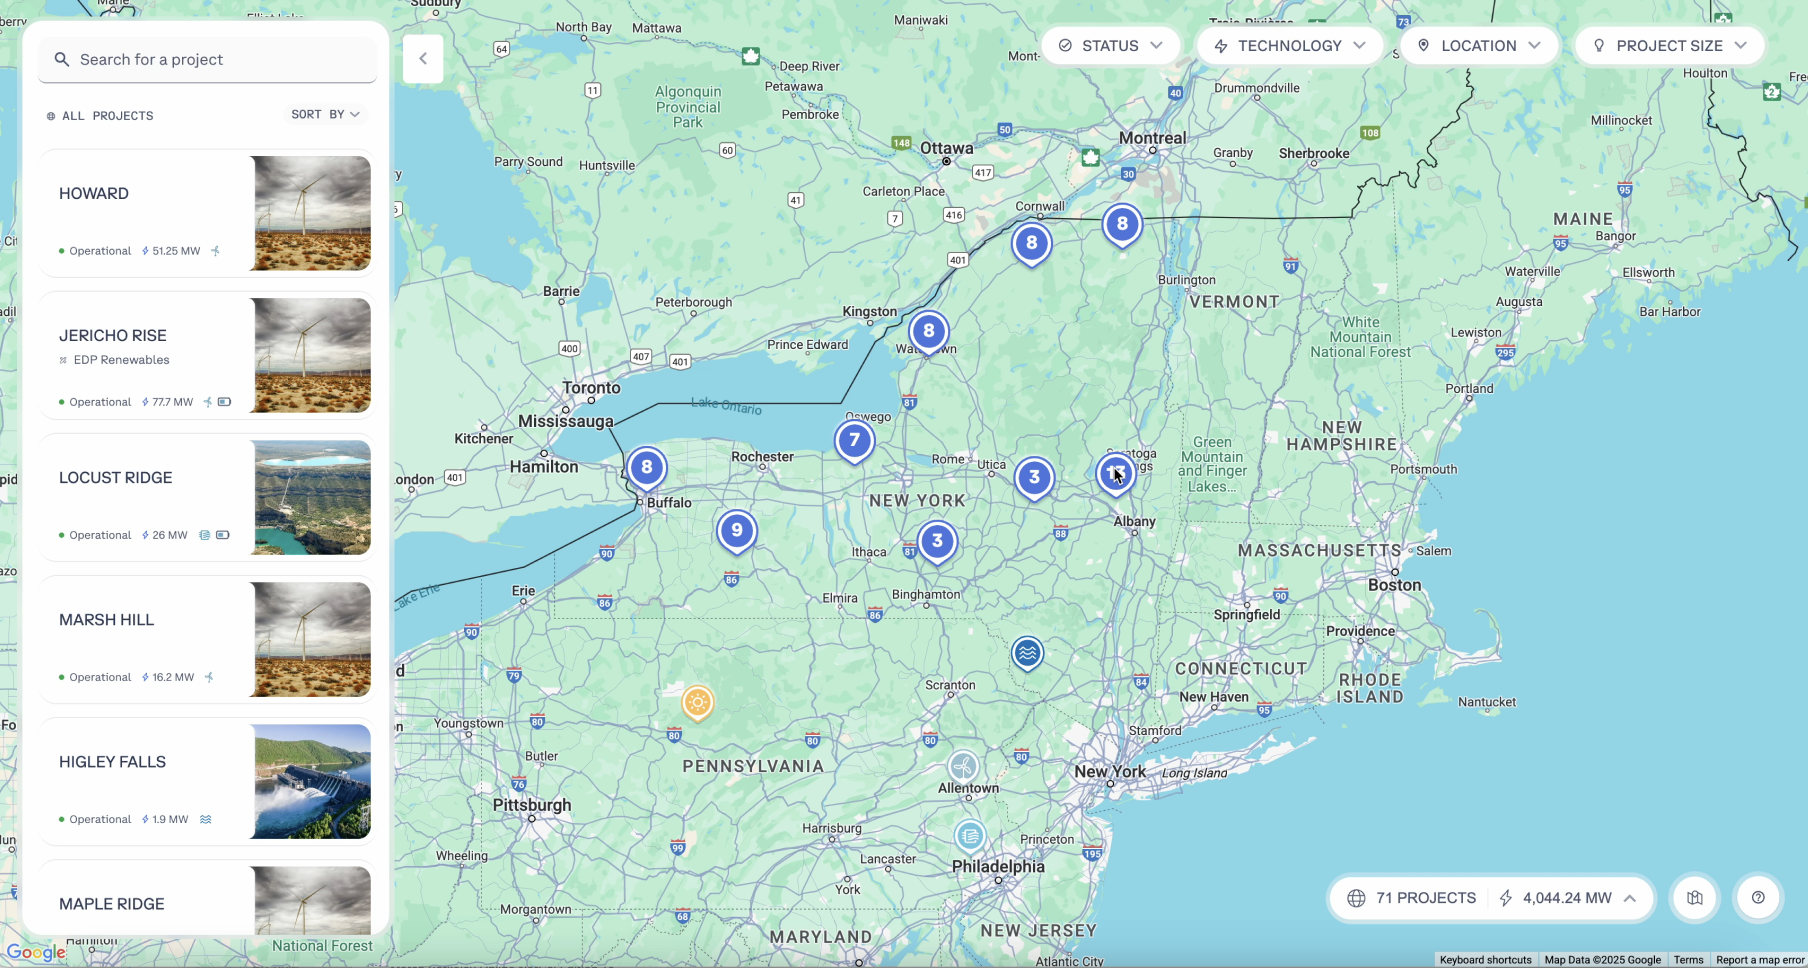Open the Sort By menu
Viewport: 1808px width, 968px height.
(325, 115)
